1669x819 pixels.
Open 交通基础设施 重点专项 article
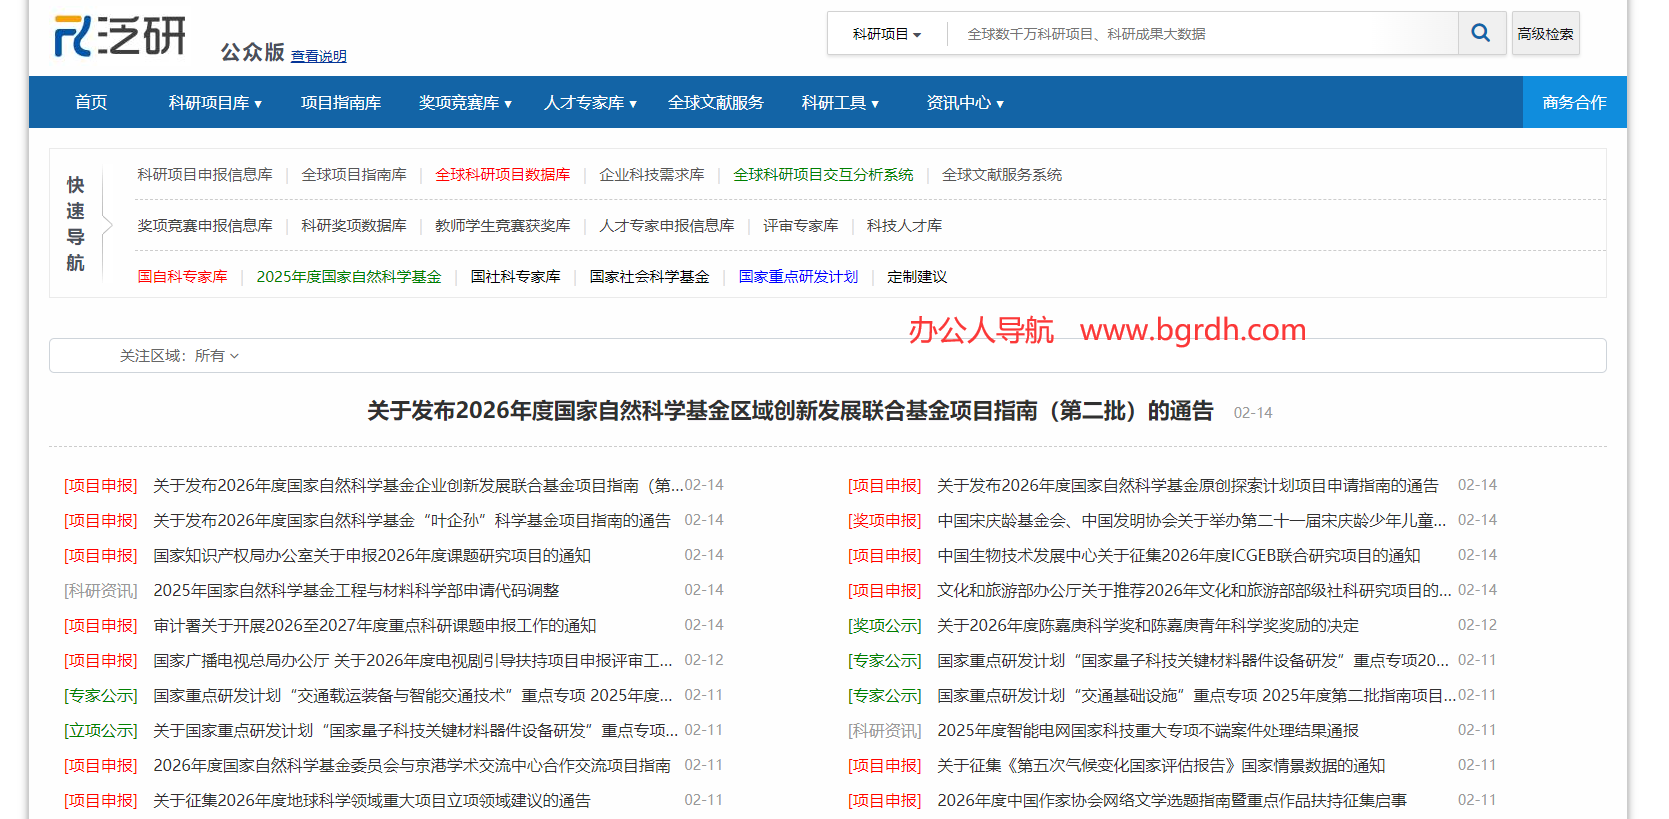pos(1197,696)
